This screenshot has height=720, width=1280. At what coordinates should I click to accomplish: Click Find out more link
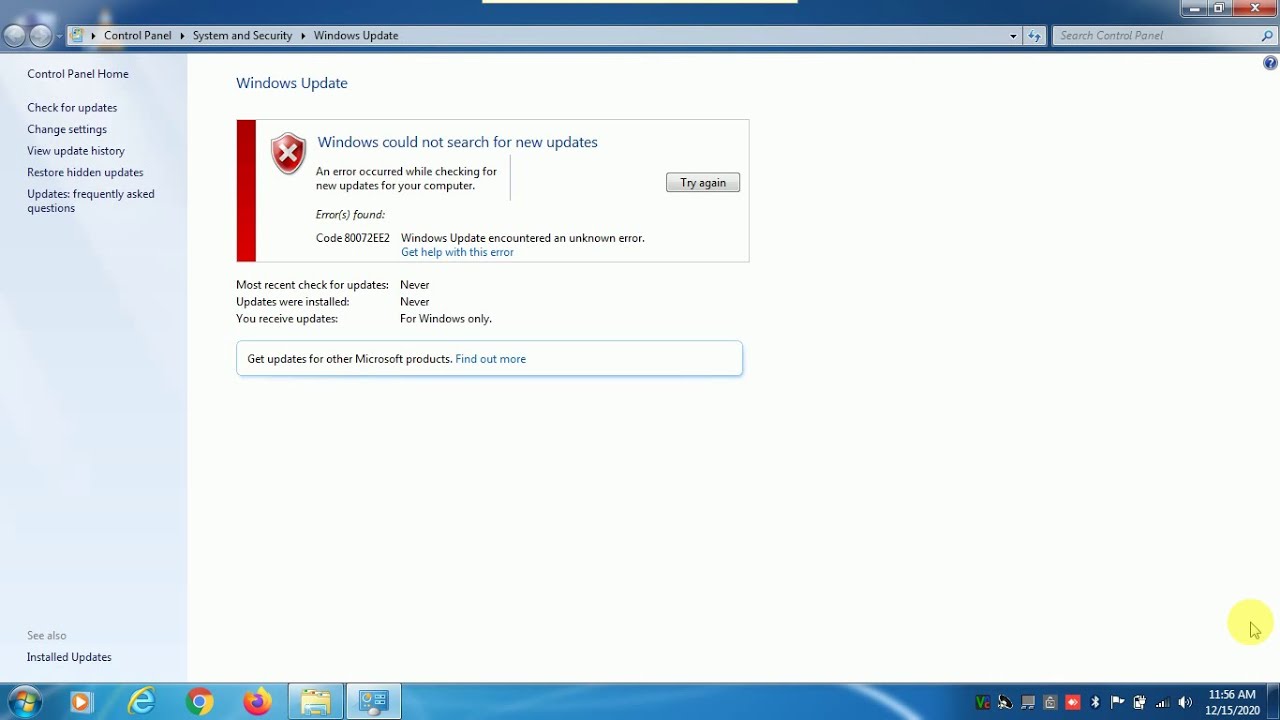[490, 359]
